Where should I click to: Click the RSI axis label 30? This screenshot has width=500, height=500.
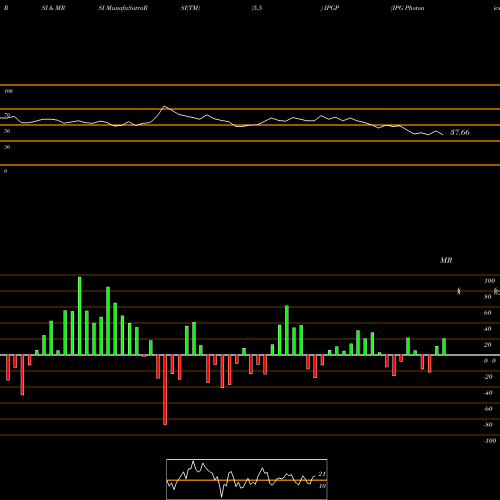point(7,147)
